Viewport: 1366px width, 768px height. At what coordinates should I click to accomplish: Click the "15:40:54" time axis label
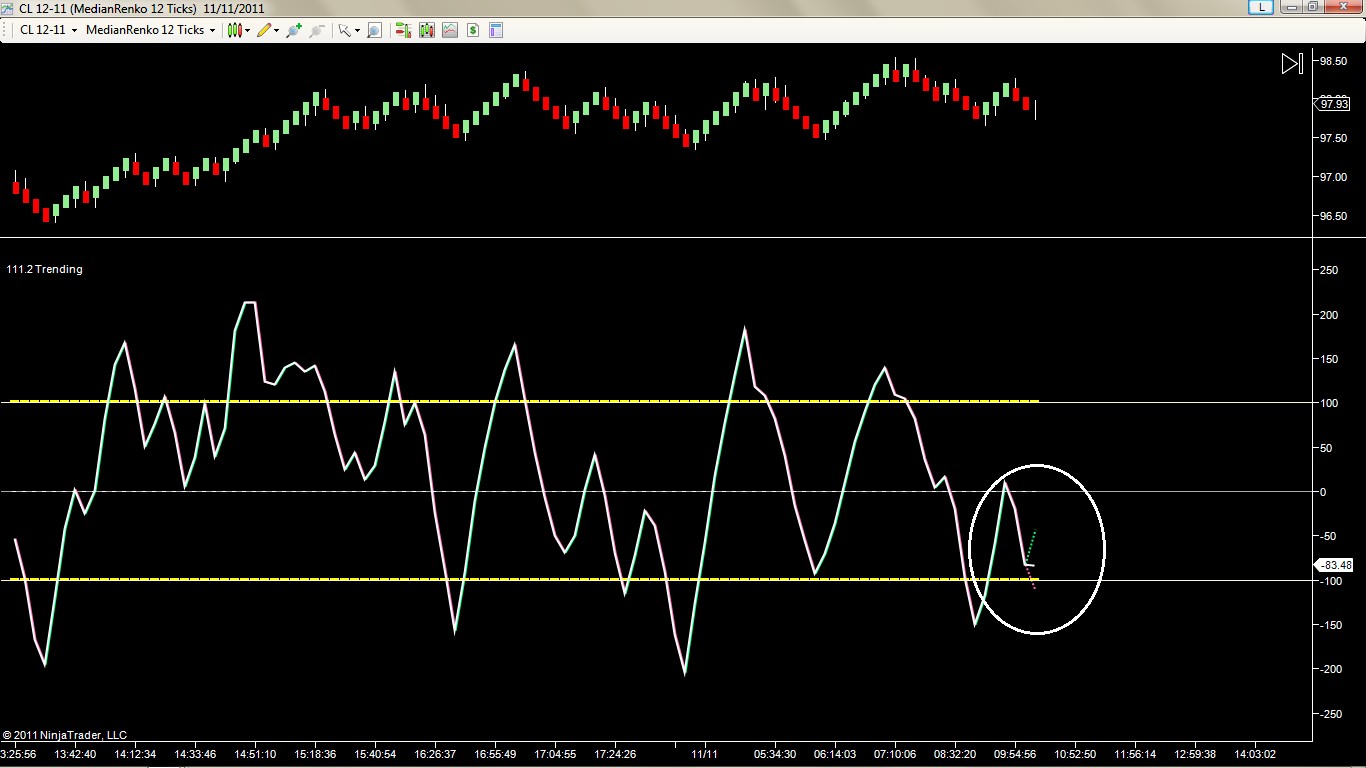pyautogui.click(x=375, y=754)
